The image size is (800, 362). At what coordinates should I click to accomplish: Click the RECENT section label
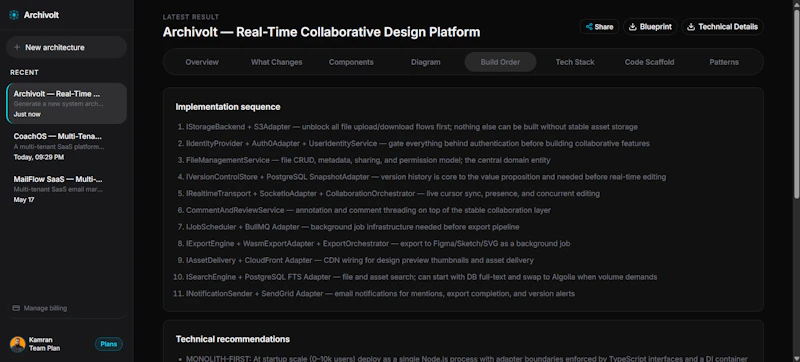[24, 72]
